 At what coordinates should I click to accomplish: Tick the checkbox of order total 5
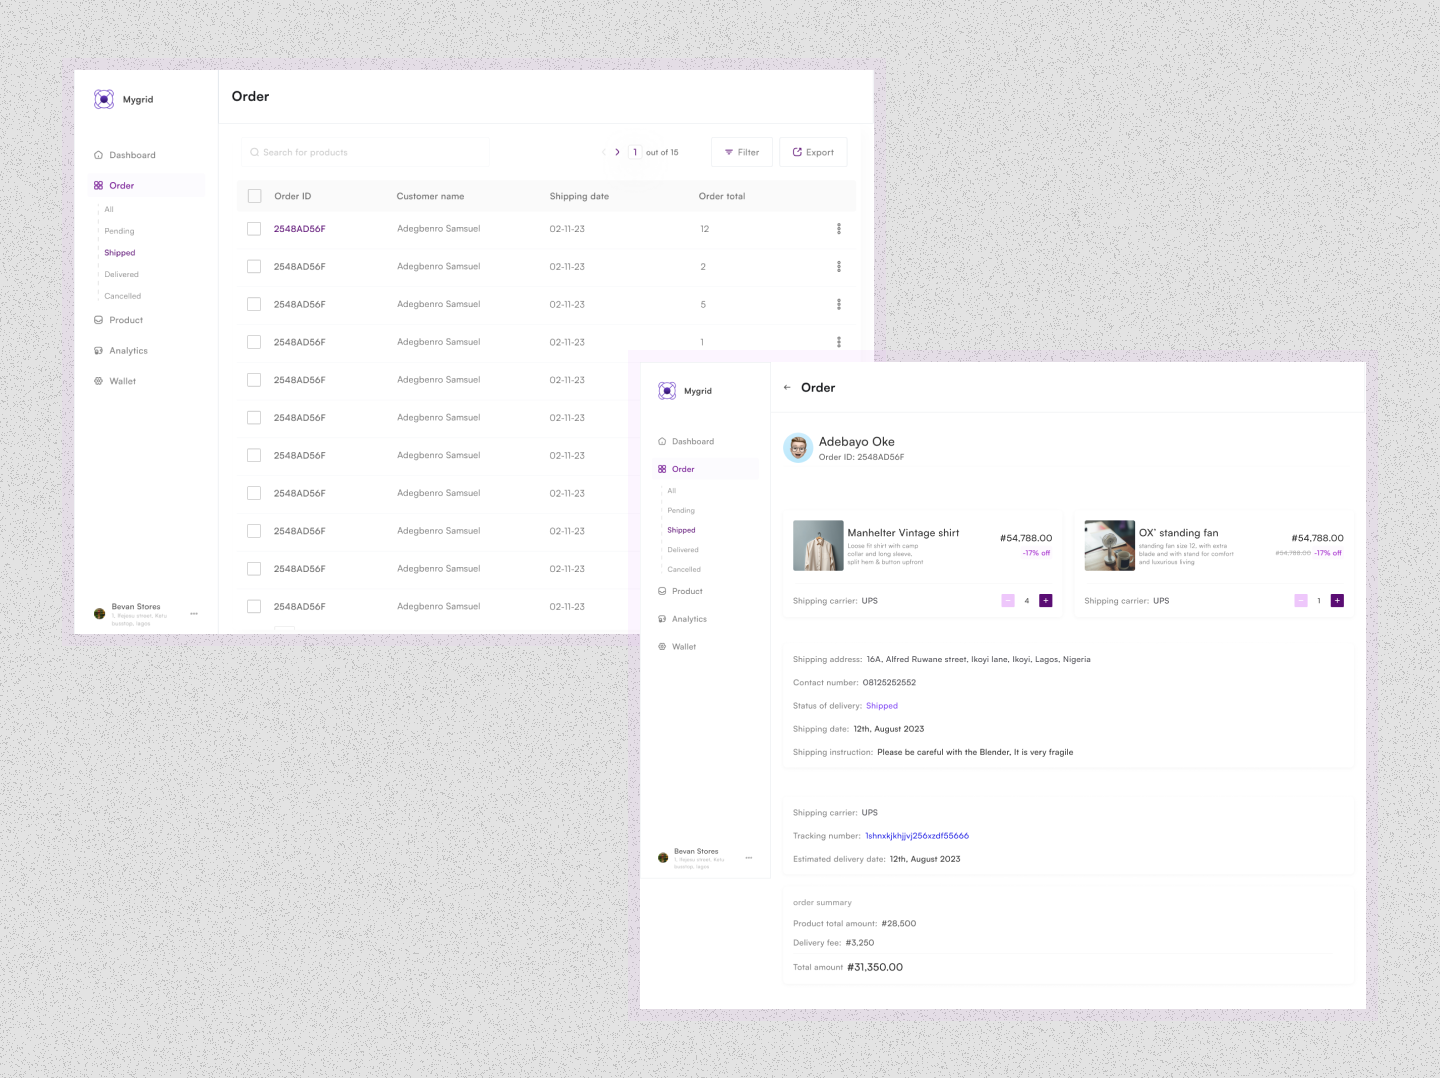tap(254, 304)
